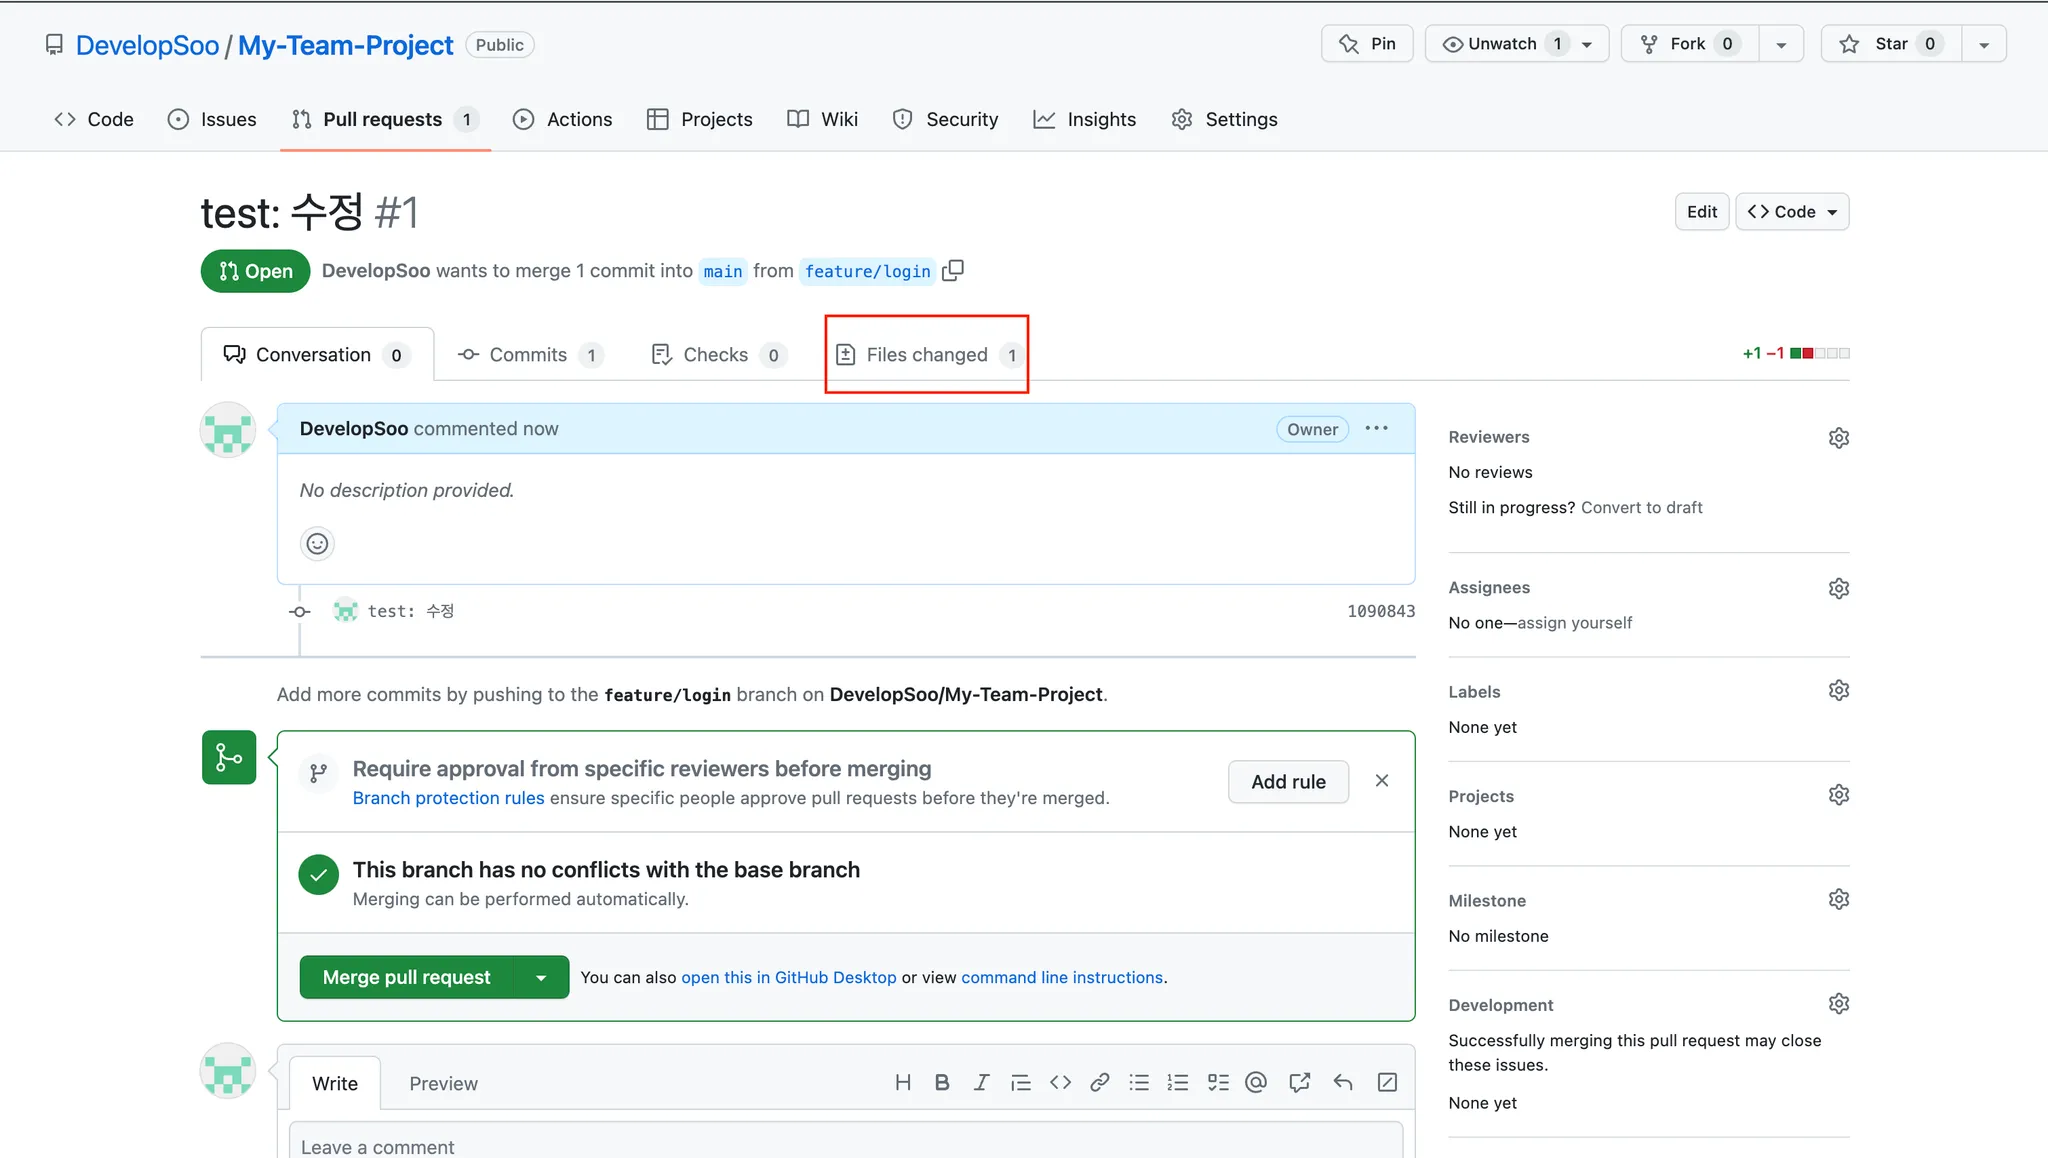Open the Code dropdown next to Edit
This screenshot has height=1158, width=2048.
click(x=1792, y=212)
